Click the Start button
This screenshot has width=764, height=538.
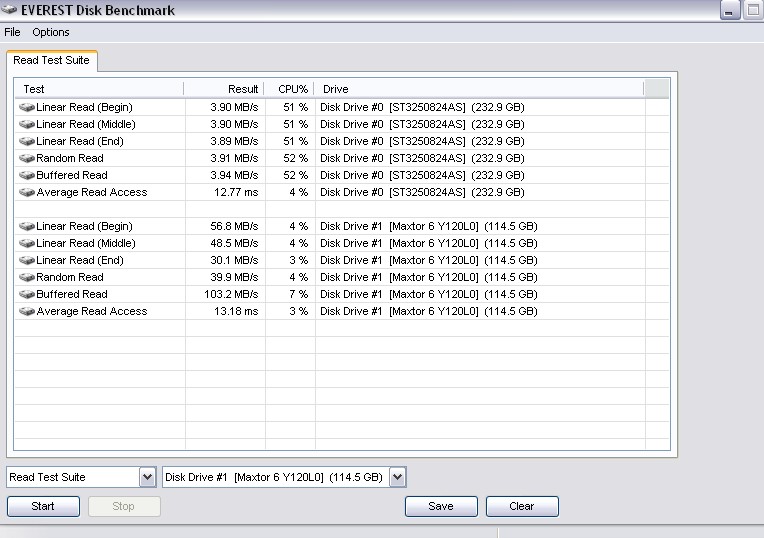coord(43,506)
